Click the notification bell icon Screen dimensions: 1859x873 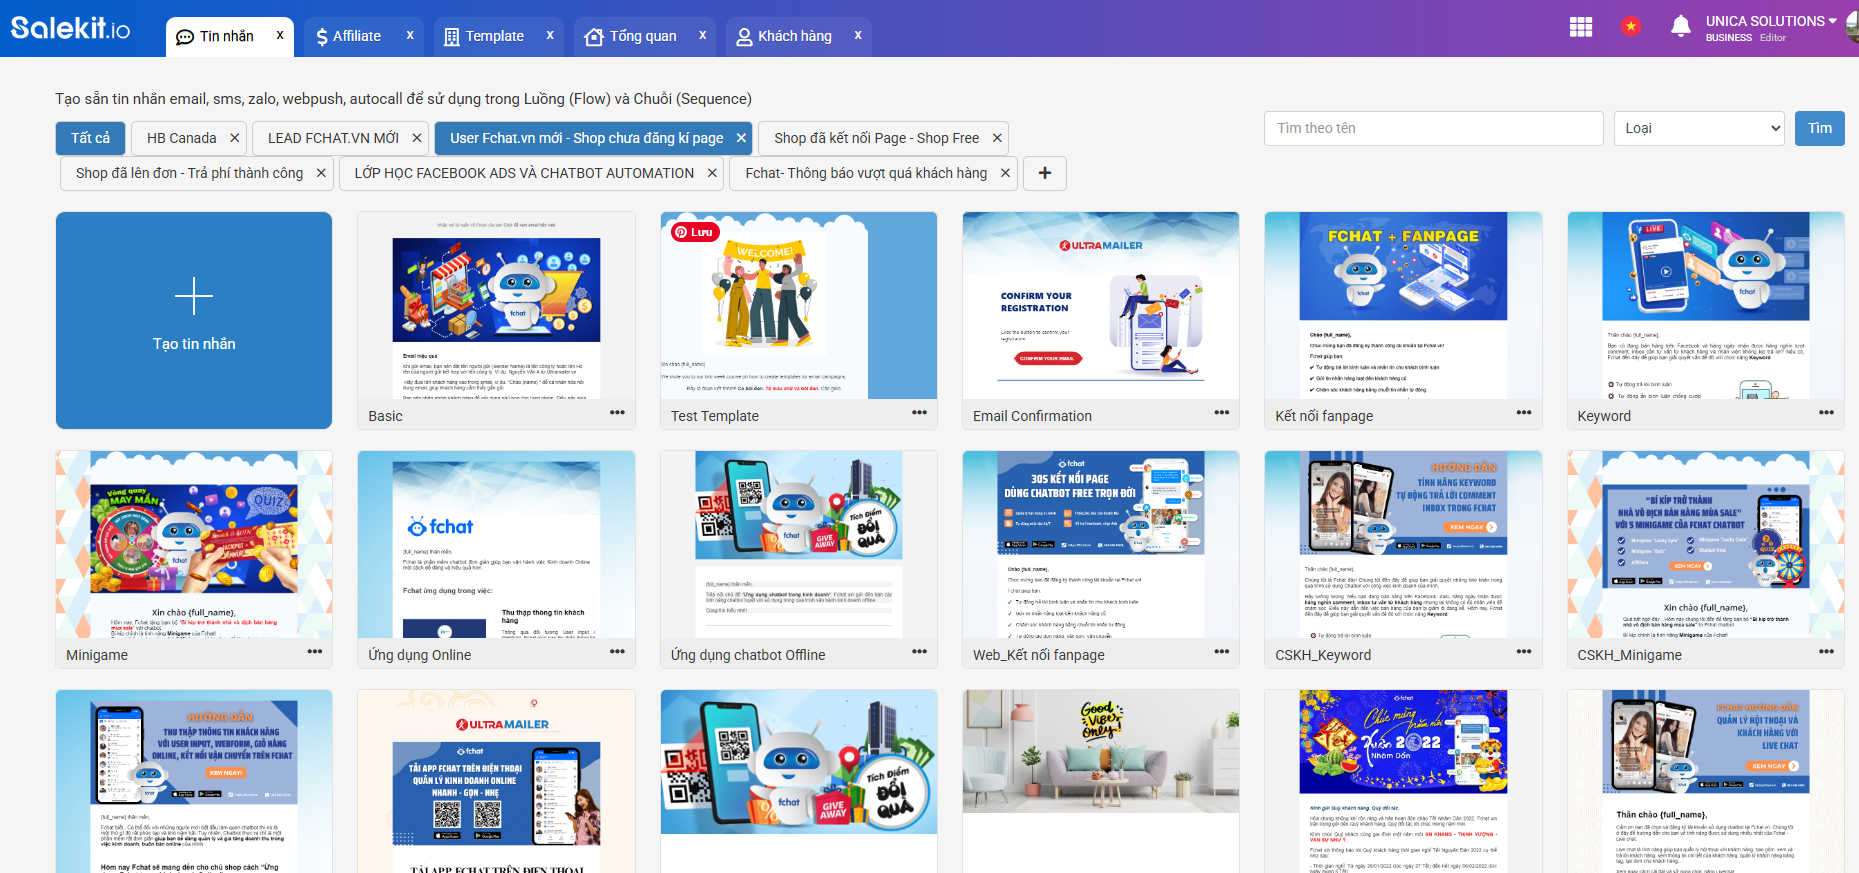tap(1681, 27)
